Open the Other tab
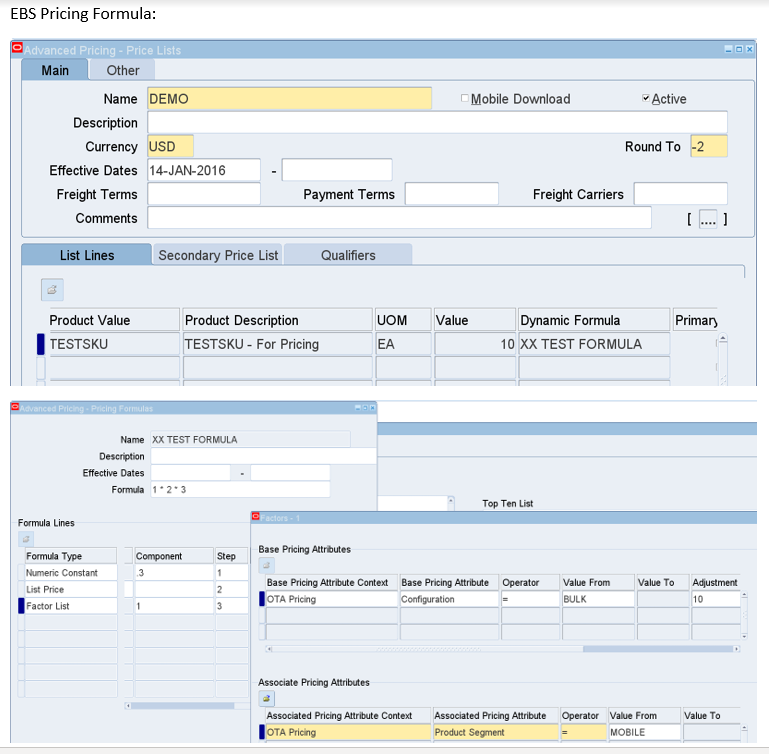Viewport: 769px width, 754px height. pos(123,70)
